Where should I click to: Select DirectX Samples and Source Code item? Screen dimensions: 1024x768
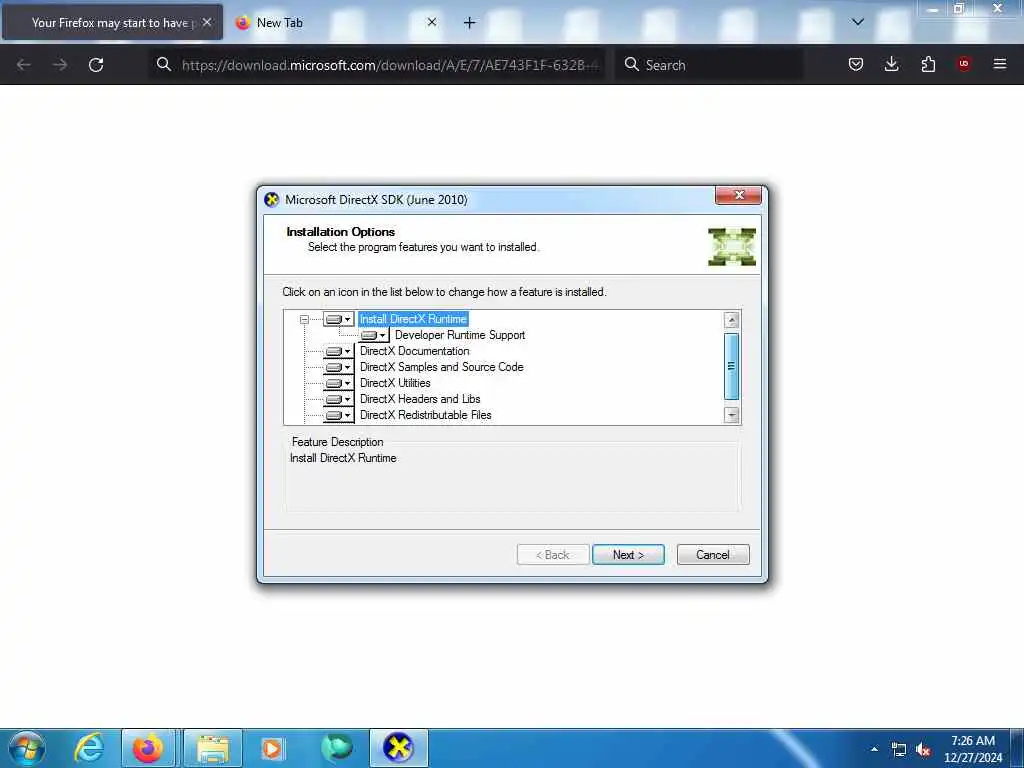(441, 367)
